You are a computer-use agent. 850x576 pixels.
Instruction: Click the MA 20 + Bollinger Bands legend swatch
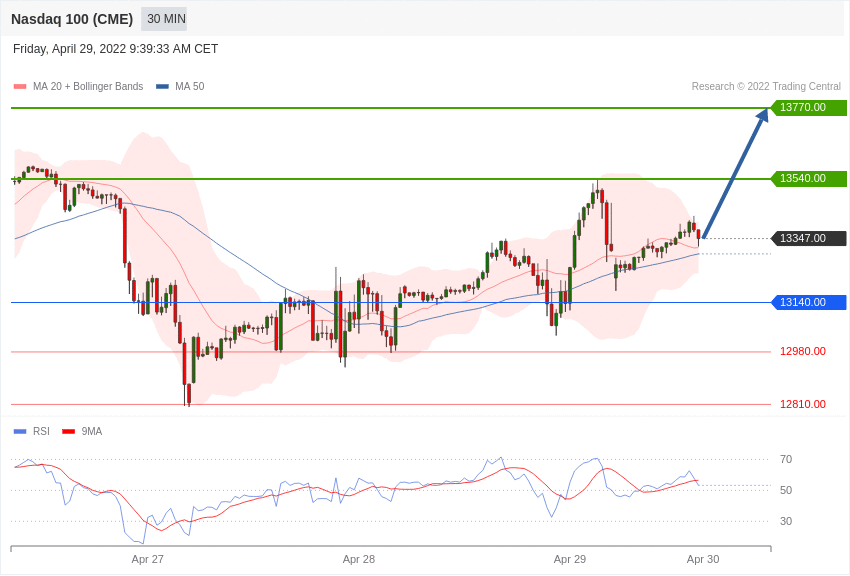point(20,87)
